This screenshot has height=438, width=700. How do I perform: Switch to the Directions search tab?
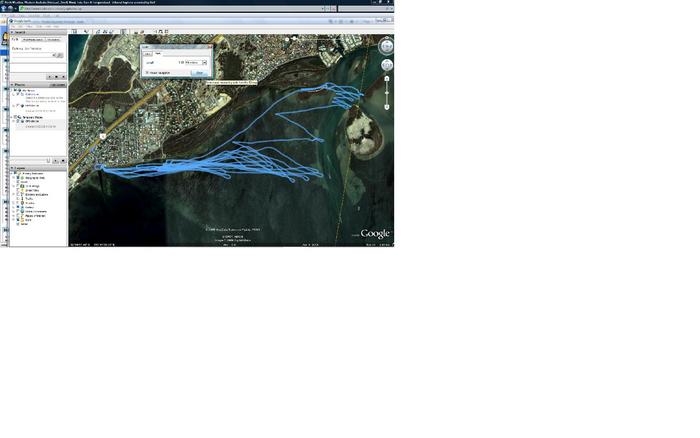click(54, 40)
